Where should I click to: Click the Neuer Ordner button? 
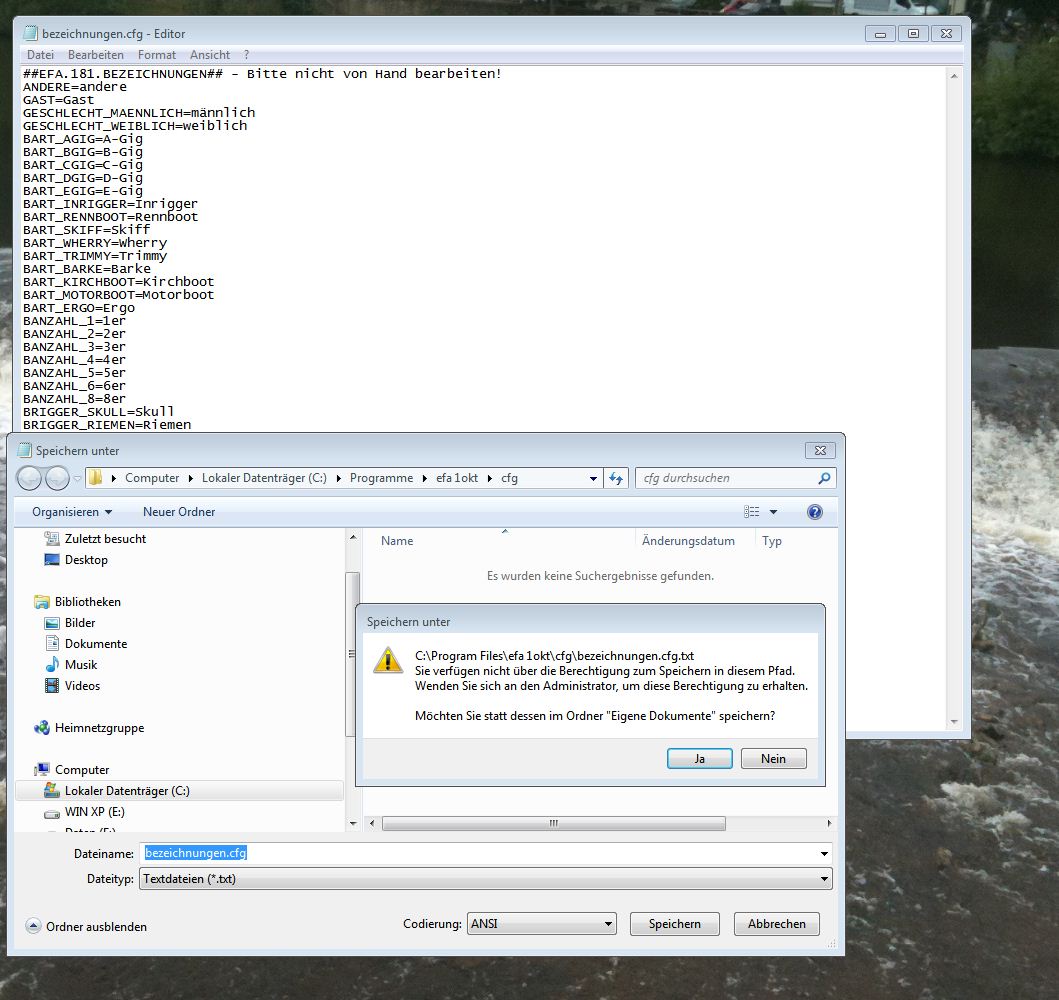pos(179,512)
